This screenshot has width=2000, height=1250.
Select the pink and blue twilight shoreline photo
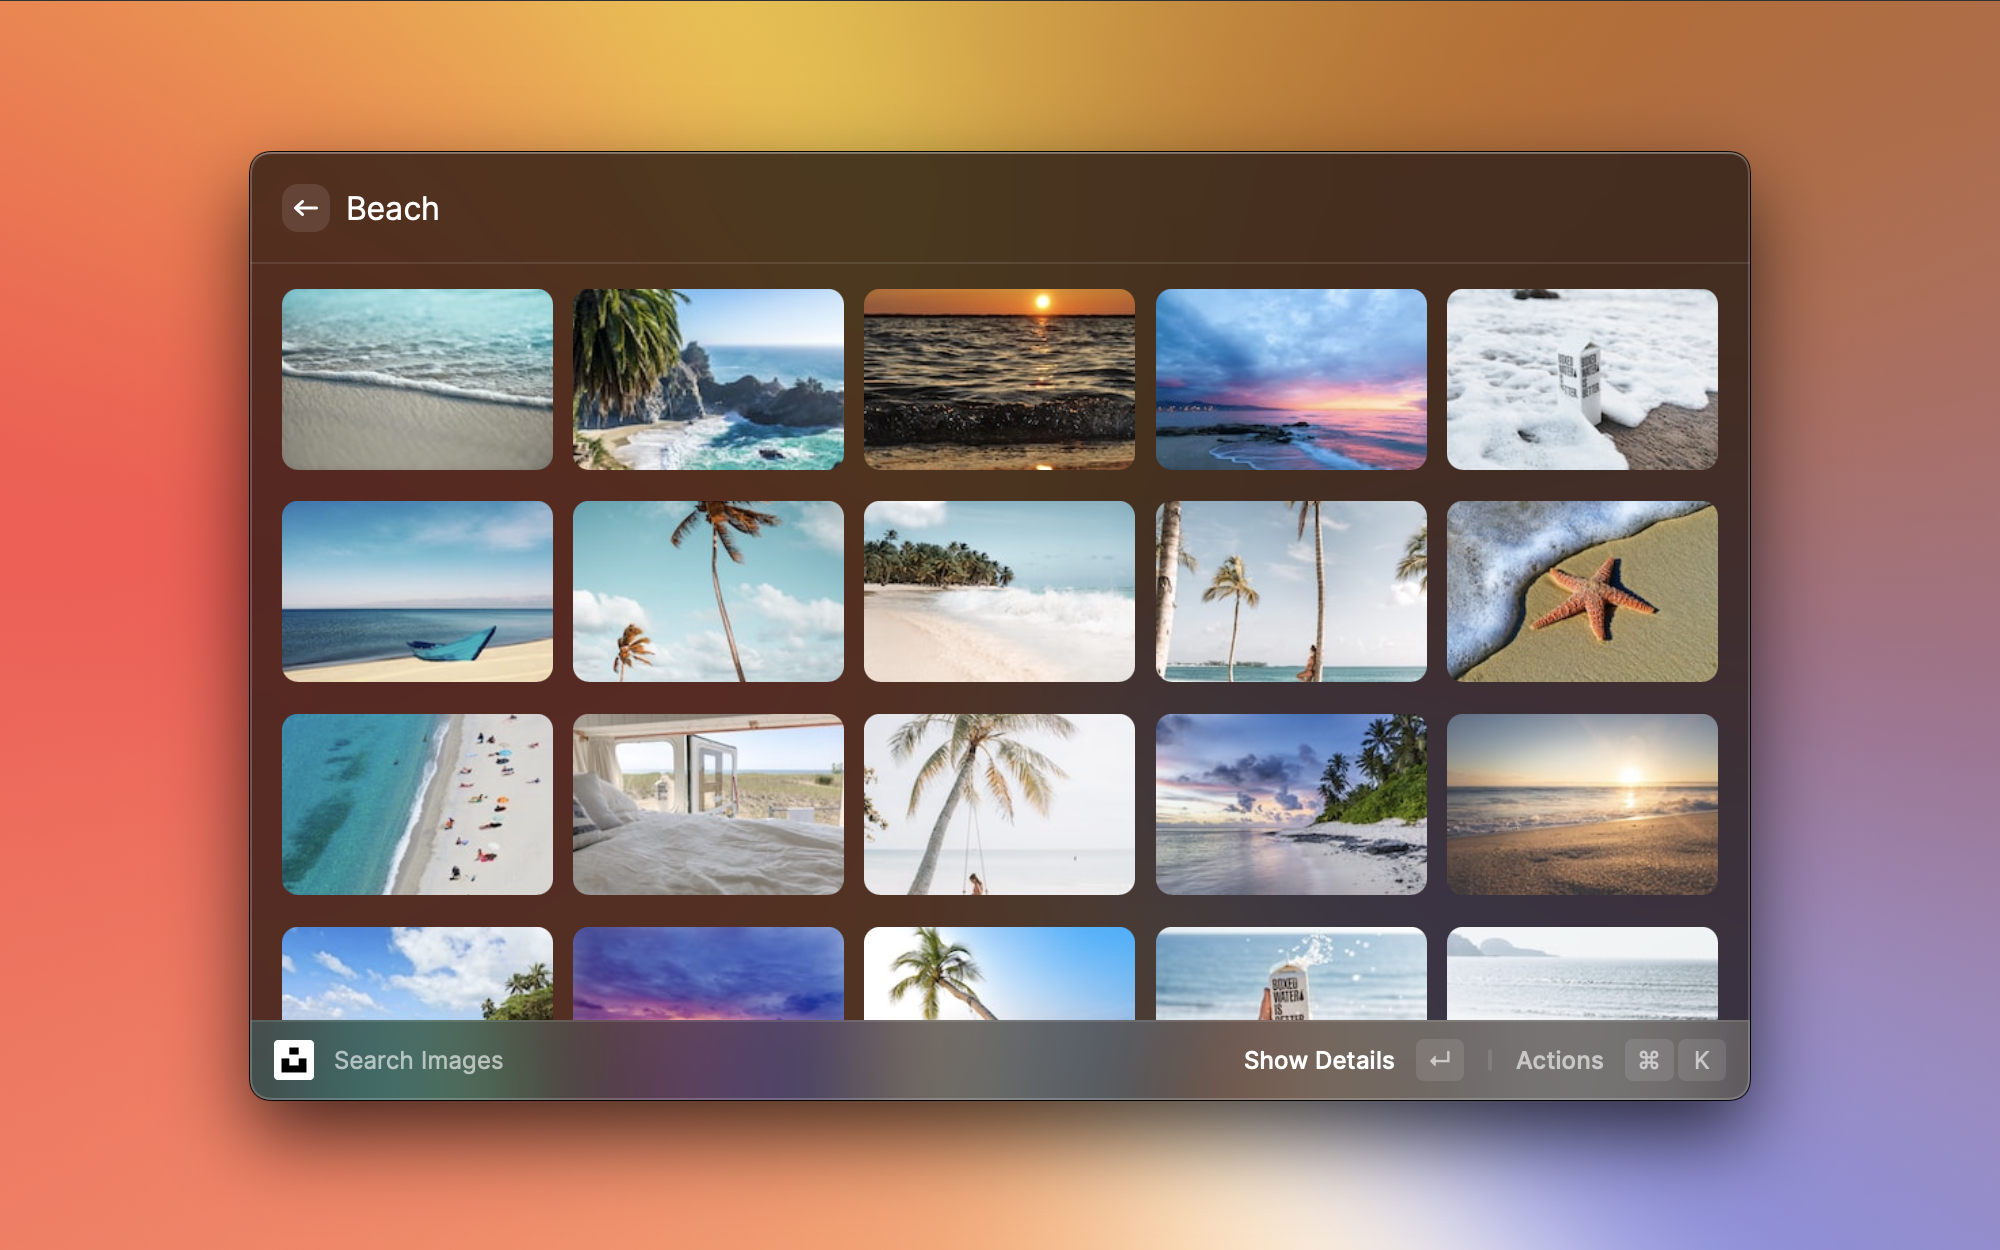1291,380
